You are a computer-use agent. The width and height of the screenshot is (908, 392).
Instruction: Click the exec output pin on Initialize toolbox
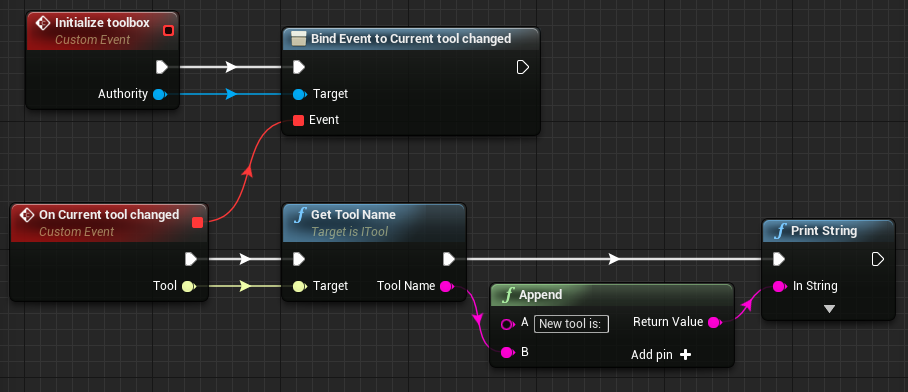point(162,68)
